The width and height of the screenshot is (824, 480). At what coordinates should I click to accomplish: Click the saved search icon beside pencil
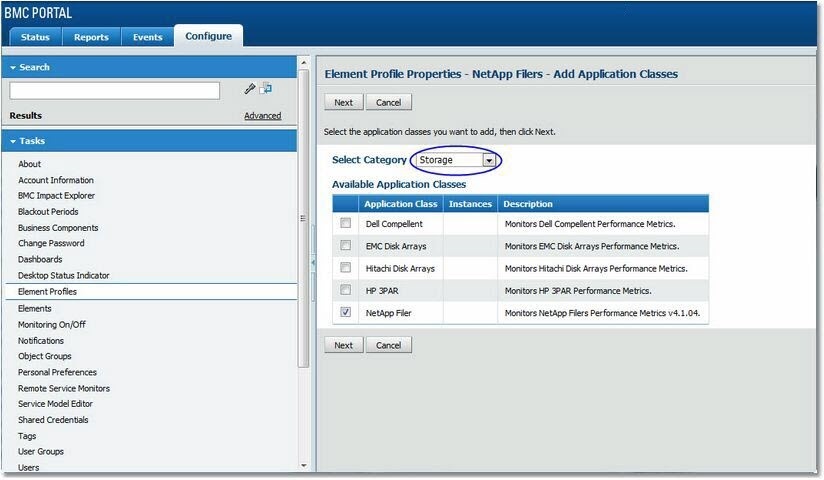[x=266, y=89]
